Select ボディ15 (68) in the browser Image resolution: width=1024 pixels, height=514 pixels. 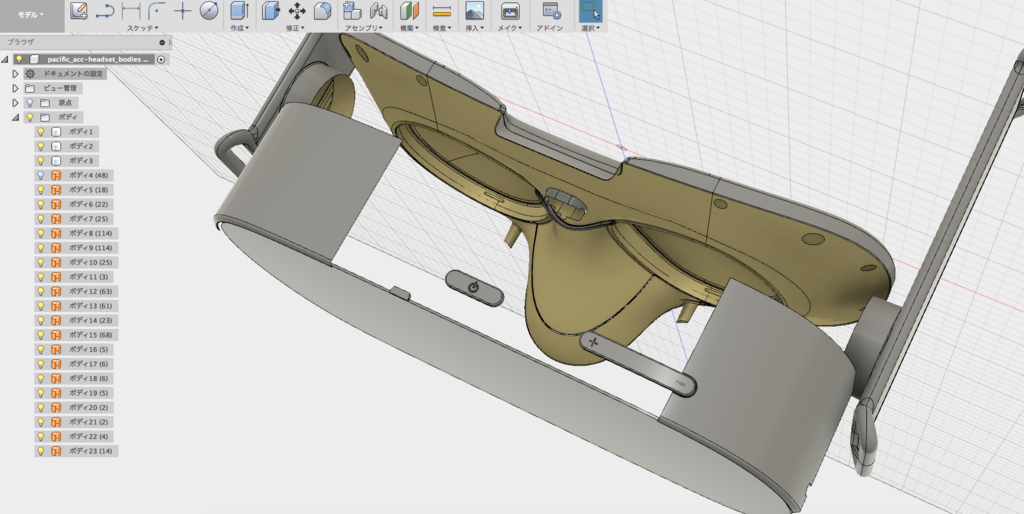click(90, 335)
